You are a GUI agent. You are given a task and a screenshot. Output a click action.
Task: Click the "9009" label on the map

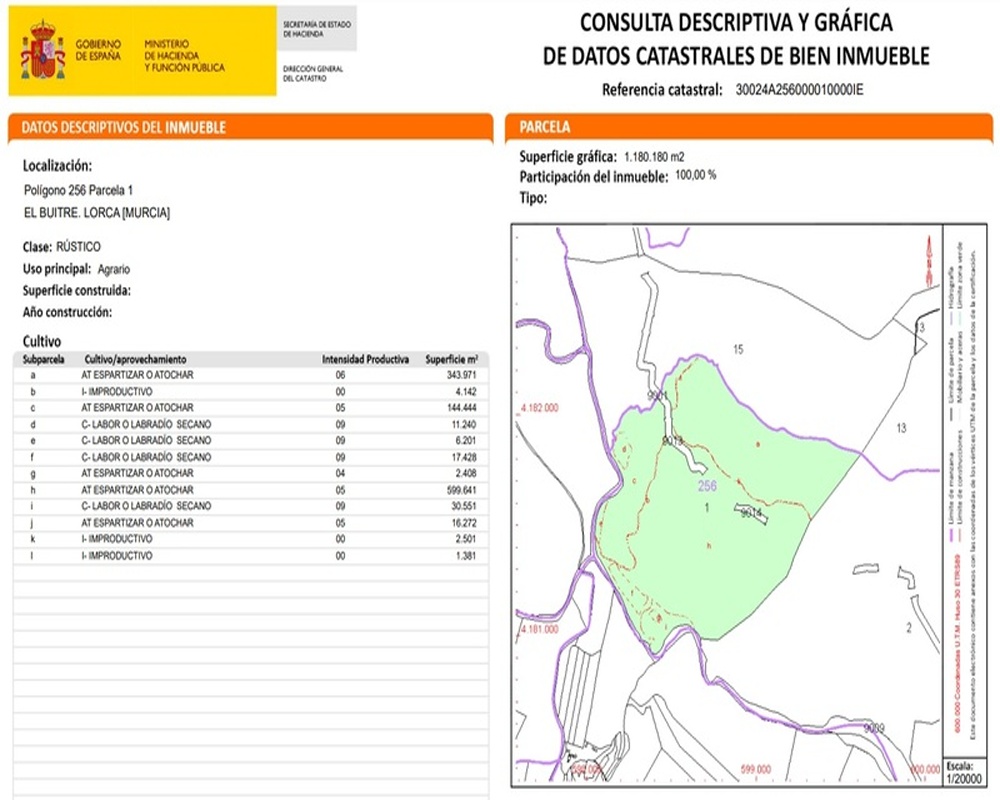point(874,728)
